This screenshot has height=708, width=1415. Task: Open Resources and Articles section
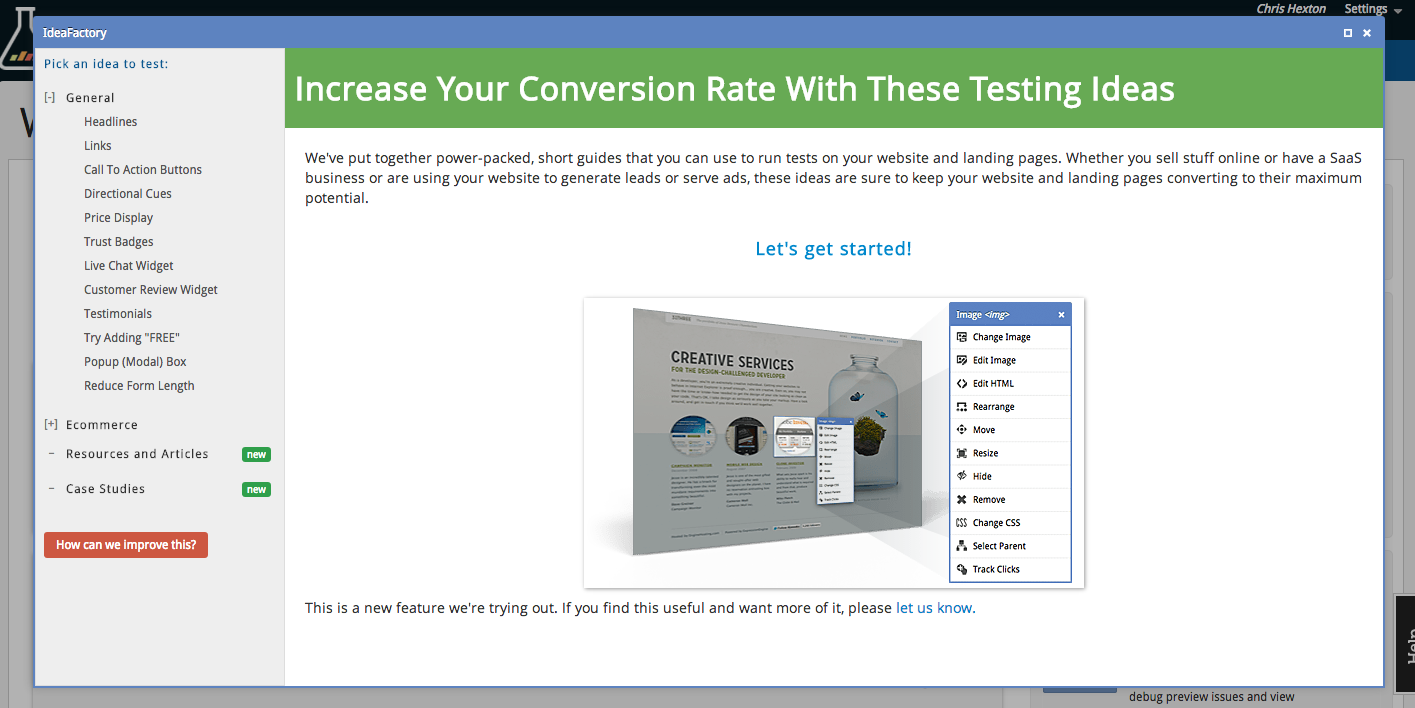(x=137, y=454)
